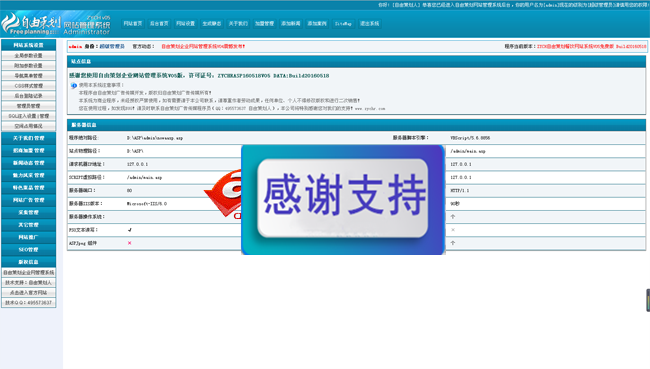
Task: Expand the 其它管理 sidebar section
Action: point(29,225)
